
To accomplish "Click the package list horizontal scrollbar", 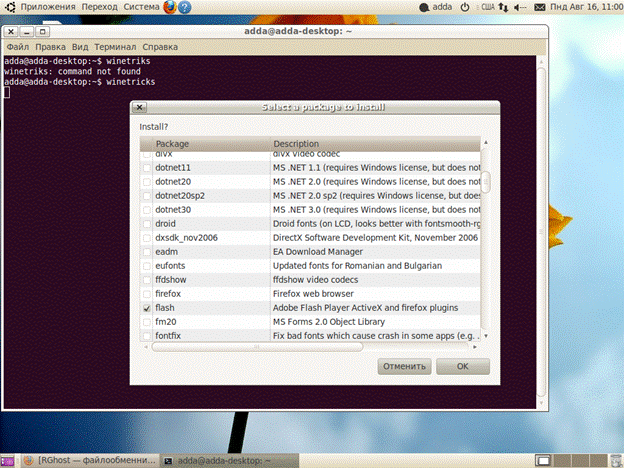I will click(x=257, y=347).
